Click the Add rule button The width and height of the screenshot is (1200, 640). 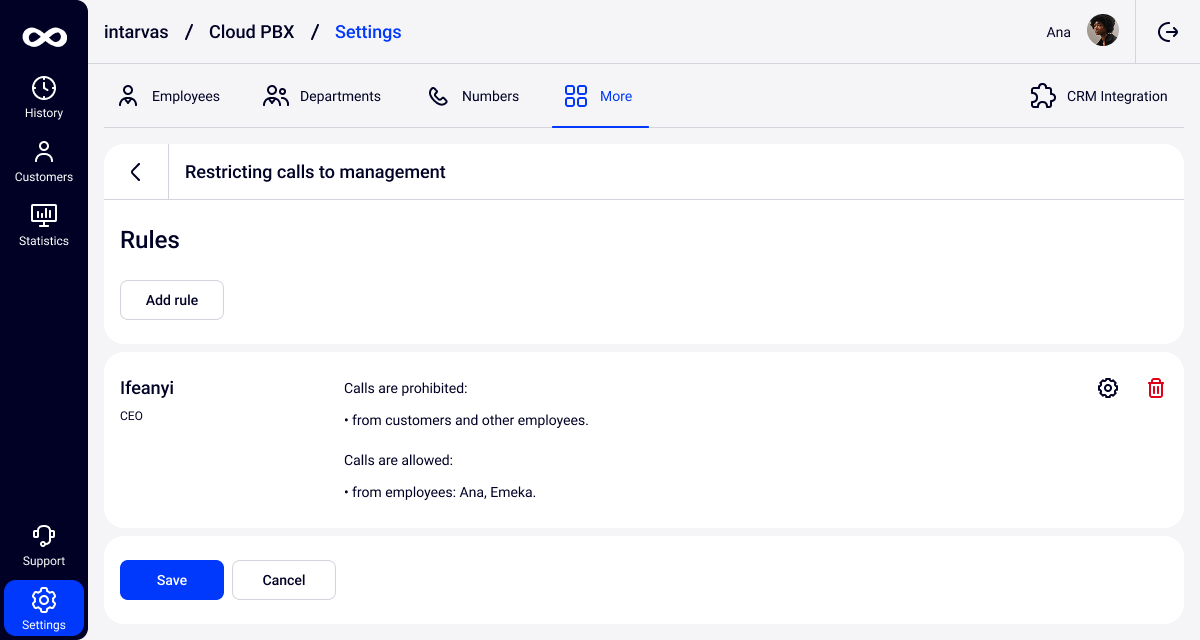[172, 300]
